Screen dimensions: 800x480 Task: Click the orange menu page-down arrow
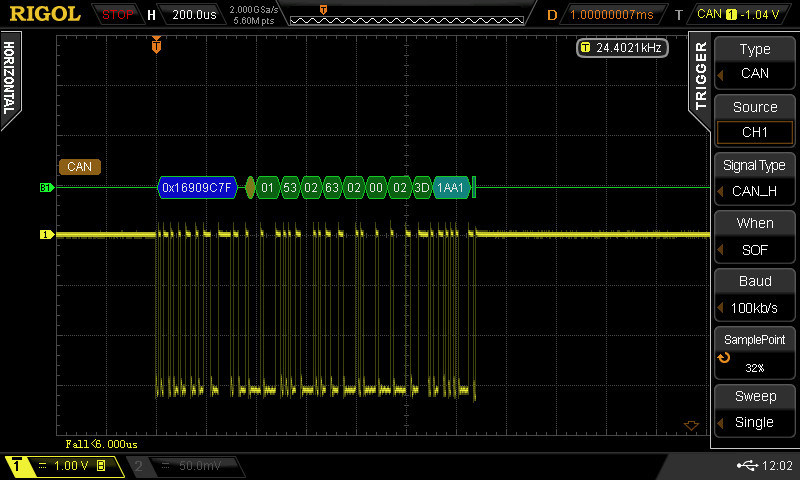pyautogui.click(x=690, y=425)
